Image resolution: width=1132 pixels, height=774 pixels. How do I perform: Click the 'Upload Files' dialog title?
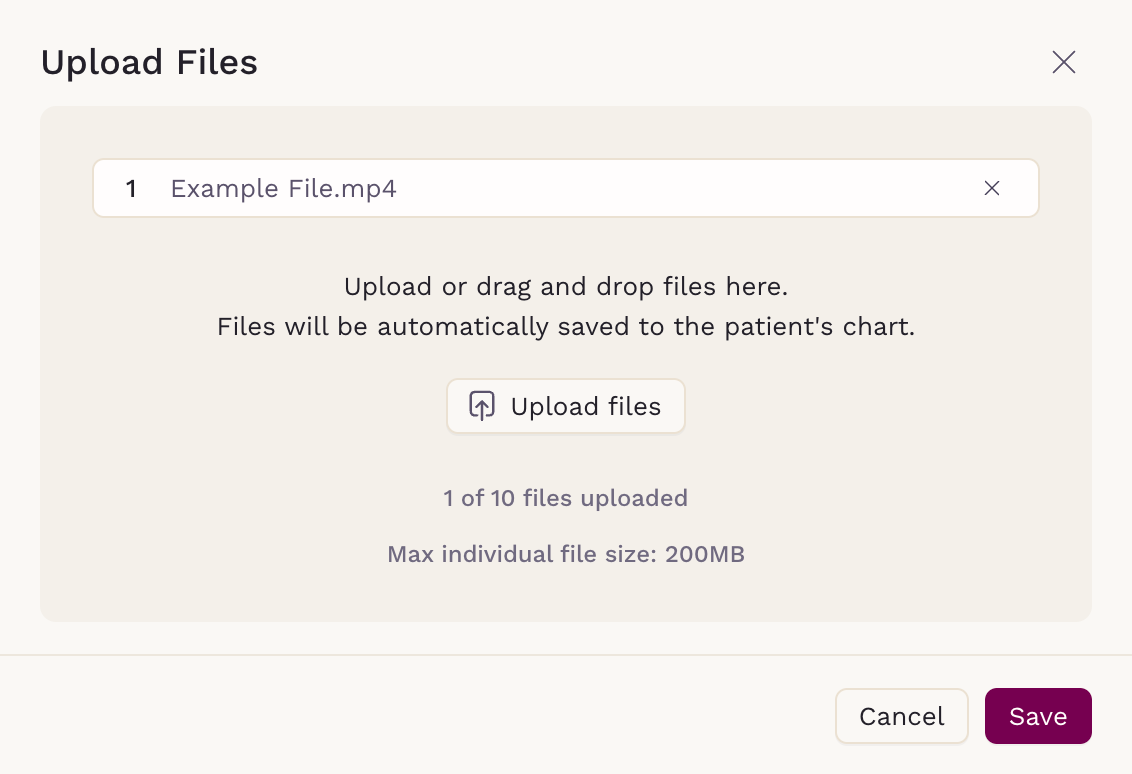click(149, 63)
